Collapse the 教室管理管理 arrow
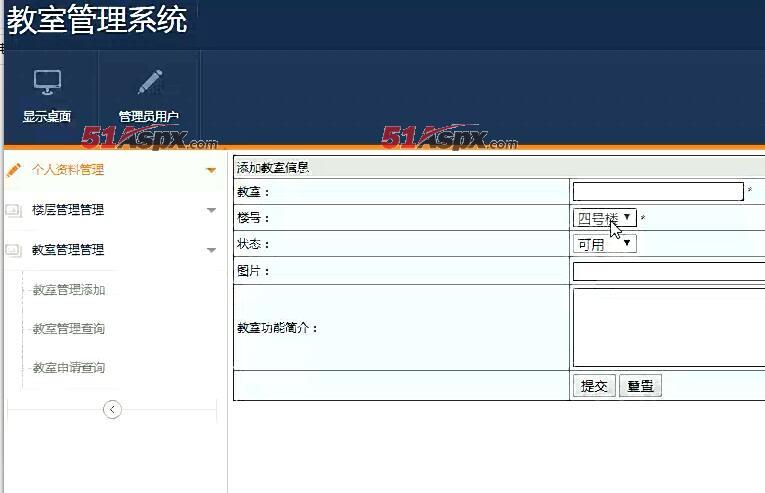The image size is (765, 493). tap(211, 250)
